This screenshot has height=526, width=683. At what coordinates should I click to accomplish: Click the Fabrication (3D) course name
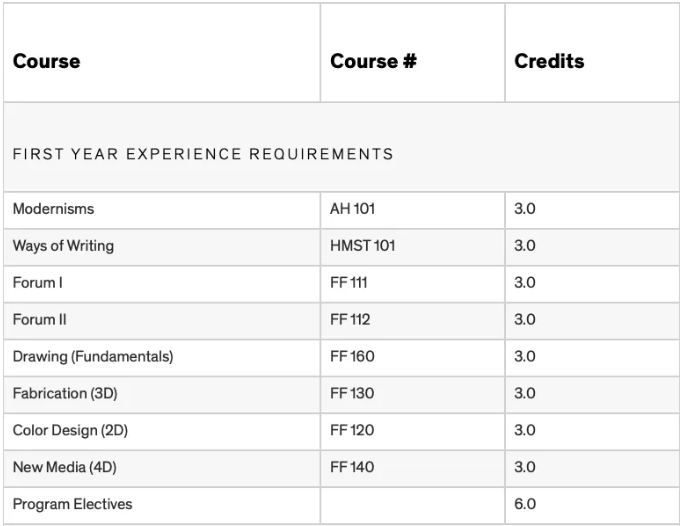65,394
